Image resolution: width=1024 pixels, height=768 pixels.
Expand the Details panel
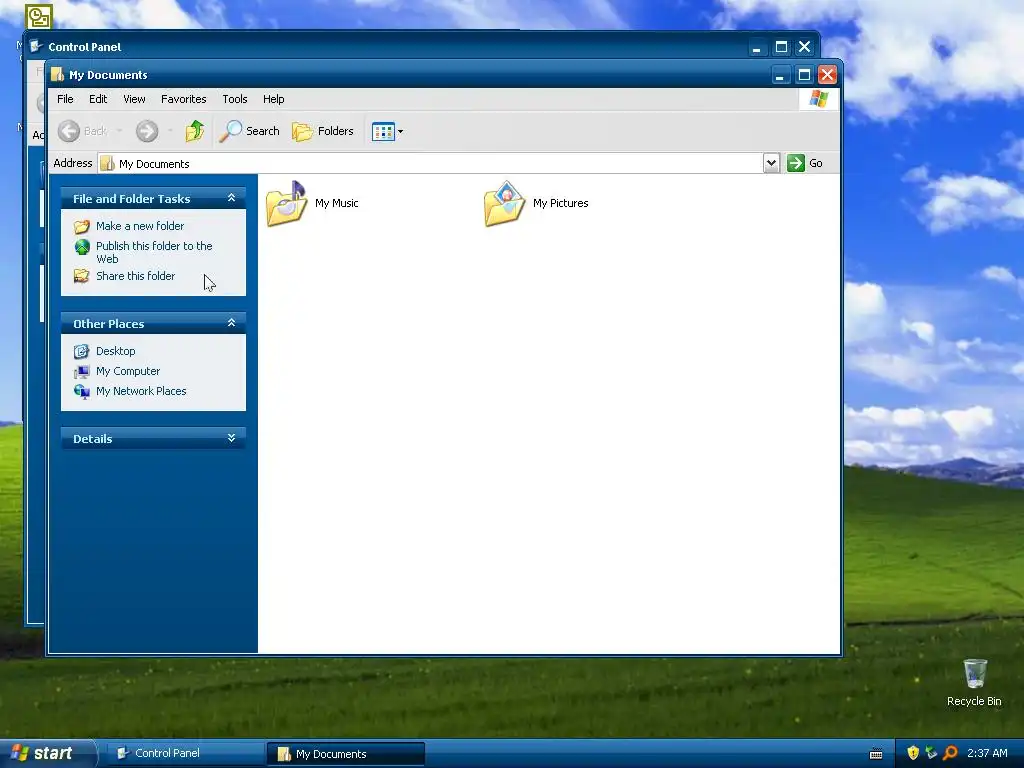pyautogui.click(x=231, y=438)
